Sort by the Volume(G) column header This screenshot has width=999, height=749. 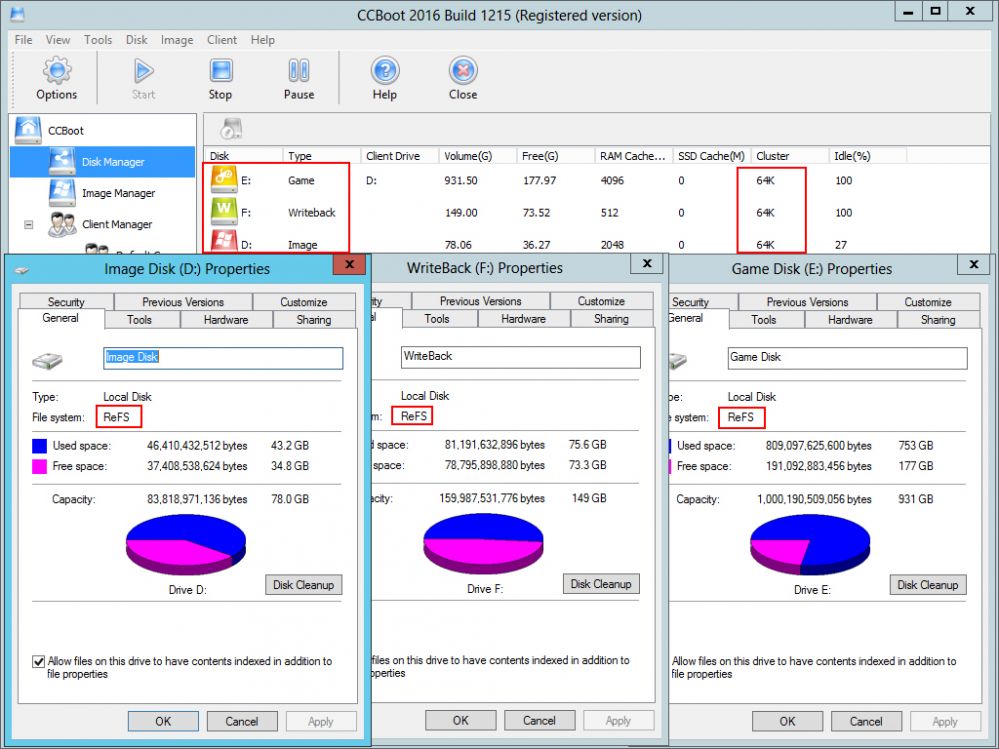pyautogui.click(x=477, y=155)
